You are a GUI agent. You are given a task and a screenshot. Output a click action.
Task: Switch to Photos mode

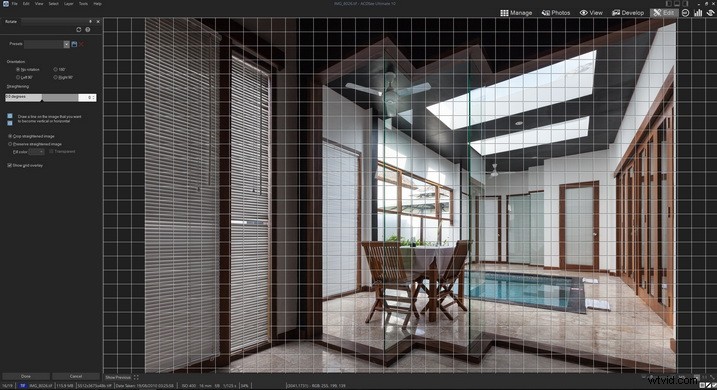556,13
